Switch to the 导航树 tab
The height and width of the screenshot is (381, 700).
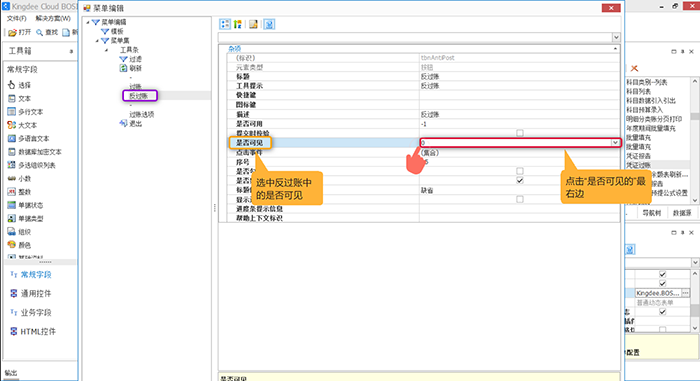pyautogui.click(x=651, y=213)
